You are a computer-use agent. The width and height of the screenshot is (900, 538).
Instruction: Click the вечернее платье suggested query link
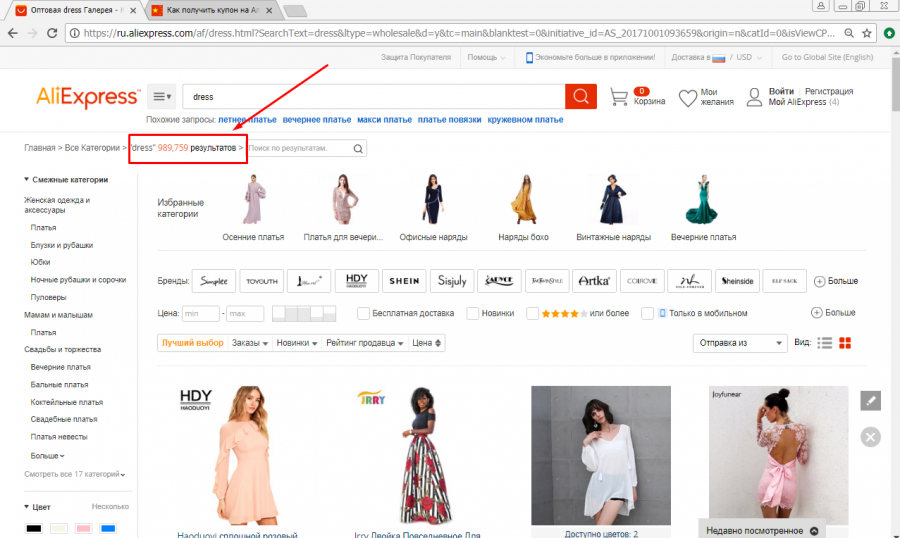[317, 120]
